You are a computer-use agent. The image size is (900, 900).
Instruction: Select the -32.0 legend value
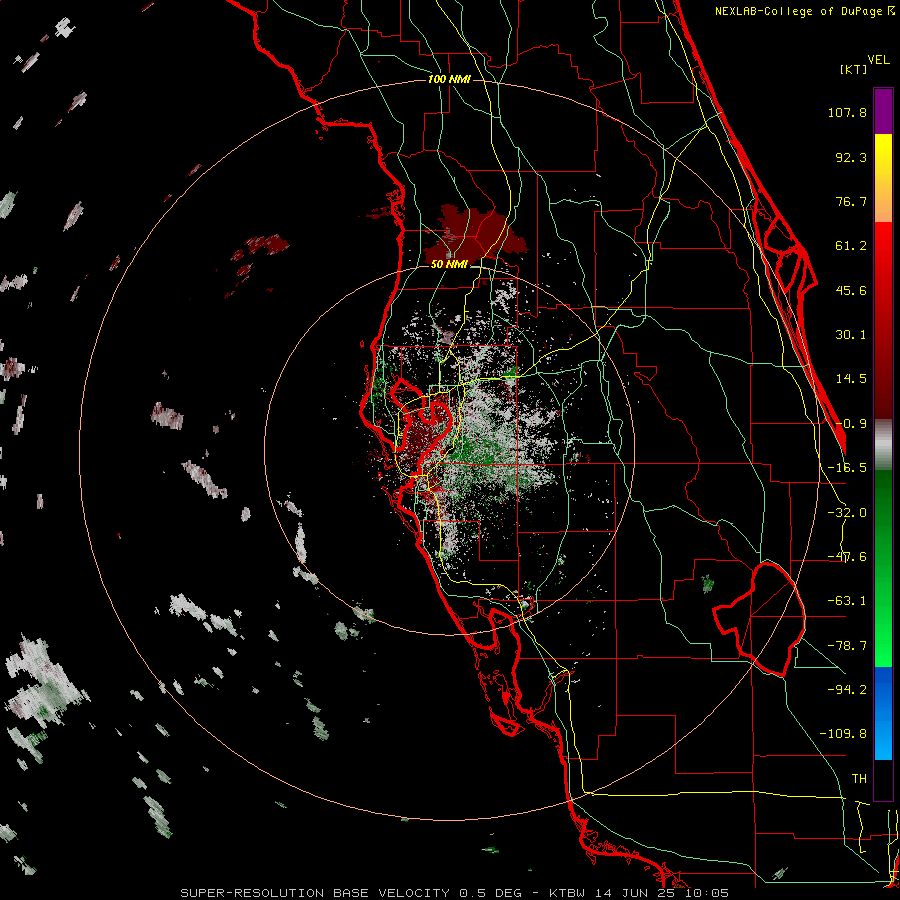coord(847,513)
